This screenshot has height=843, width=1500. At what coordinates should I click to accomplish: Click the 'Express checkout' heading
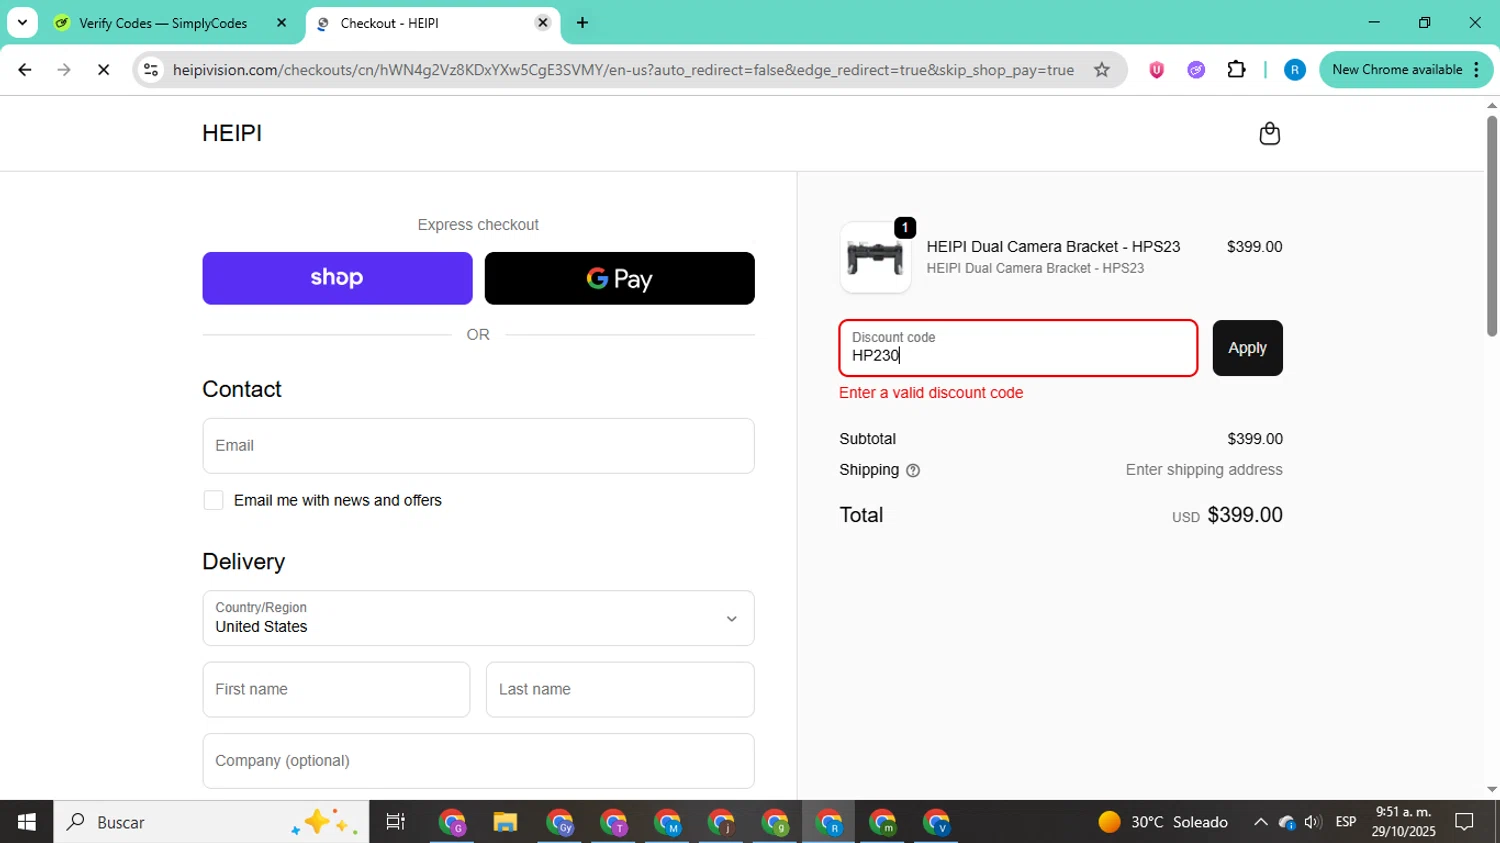(x=478, y=225)
